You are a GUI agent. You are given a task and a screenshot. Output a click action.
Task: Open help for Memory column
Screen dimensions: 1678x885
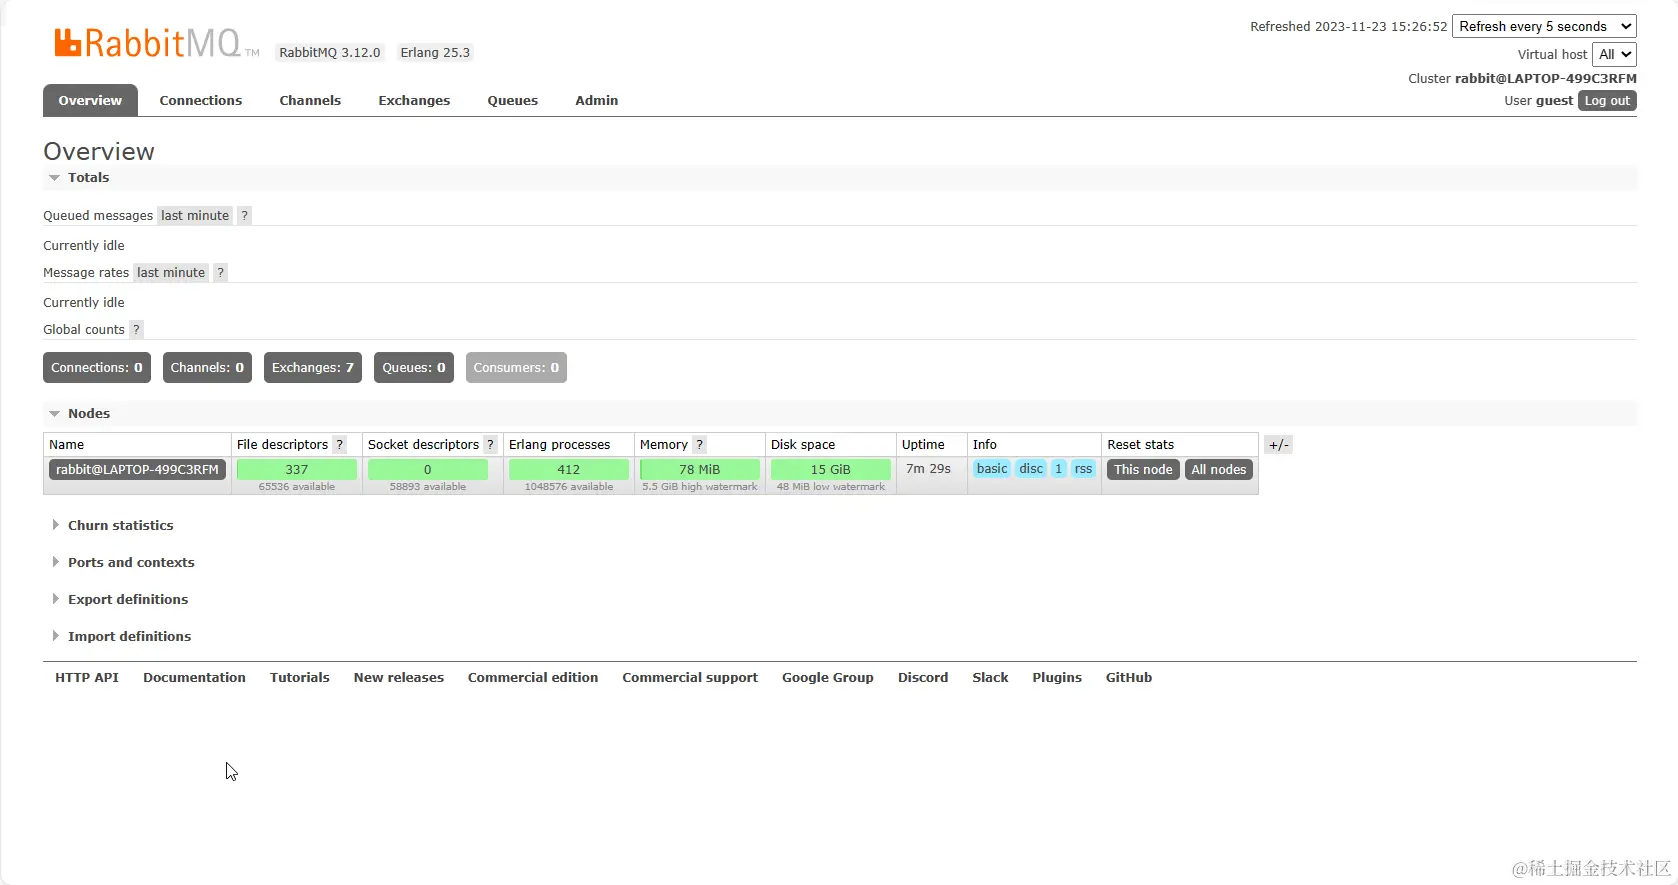pos(699,444)
